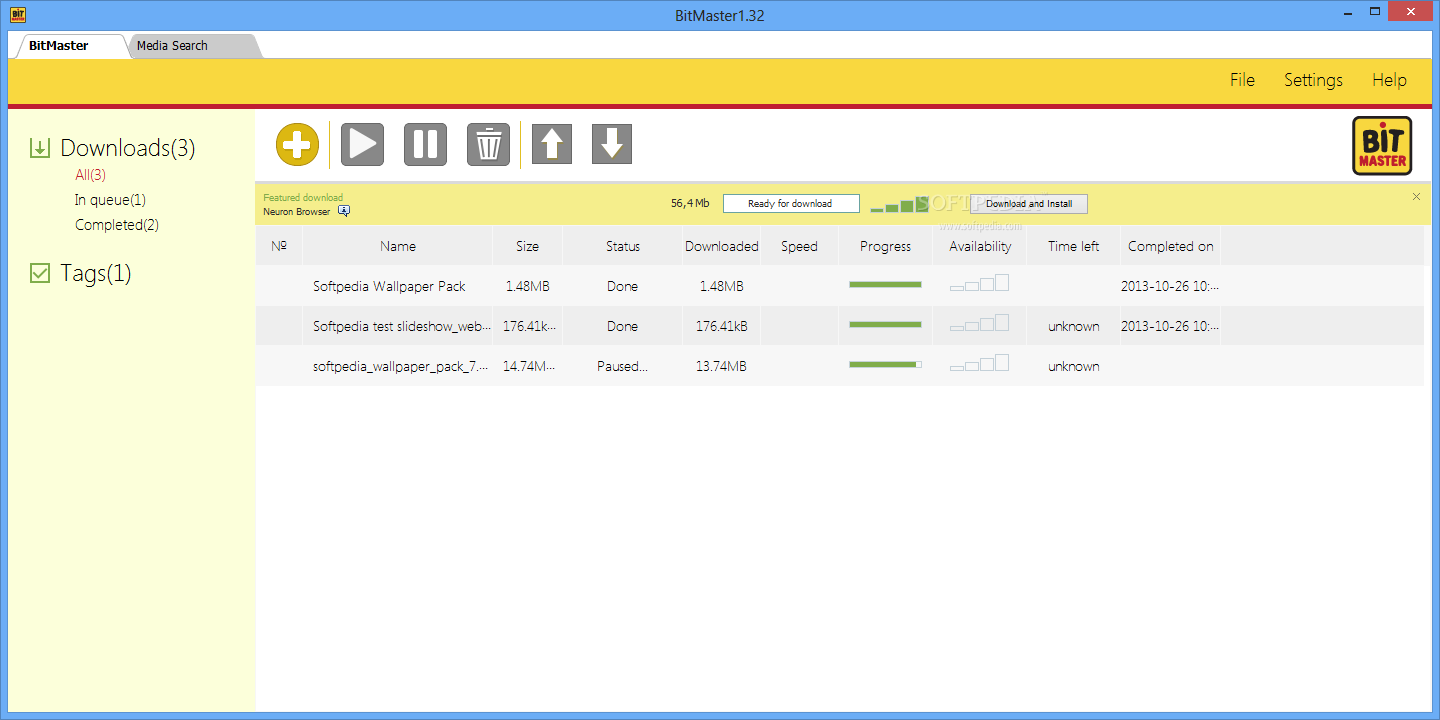
Task: Move download up with up arrow icon
Action: coord(551,144)
